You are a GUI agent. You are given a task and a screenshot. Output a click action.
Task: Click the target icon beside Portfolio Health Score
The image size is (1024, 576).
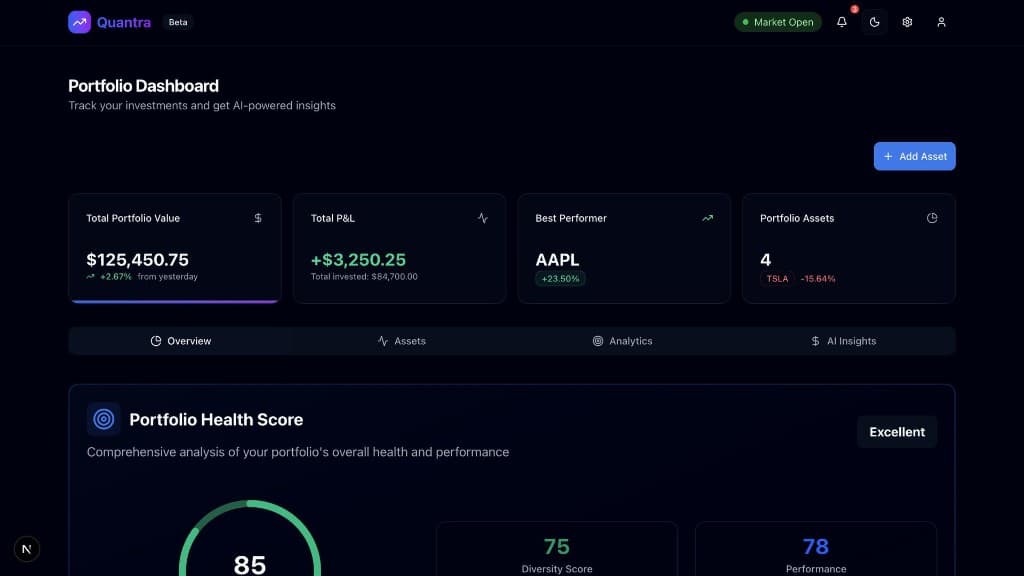point(104,419)
